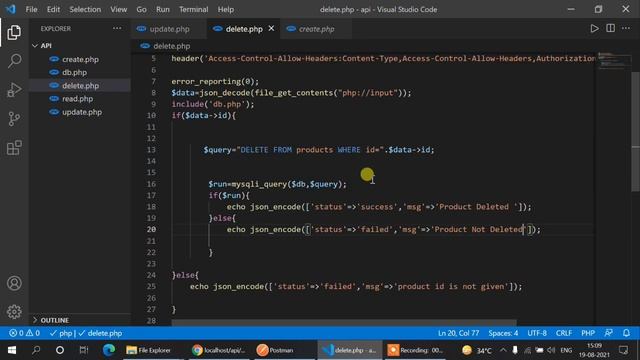The image size is (640, 360).
Task: Open the Edit menu
Action: coord(53,9)
